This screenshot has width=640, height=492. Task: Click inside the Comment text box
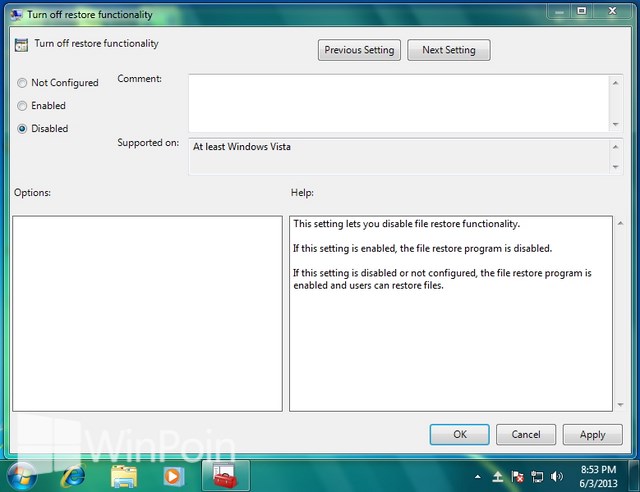(399, 103)
